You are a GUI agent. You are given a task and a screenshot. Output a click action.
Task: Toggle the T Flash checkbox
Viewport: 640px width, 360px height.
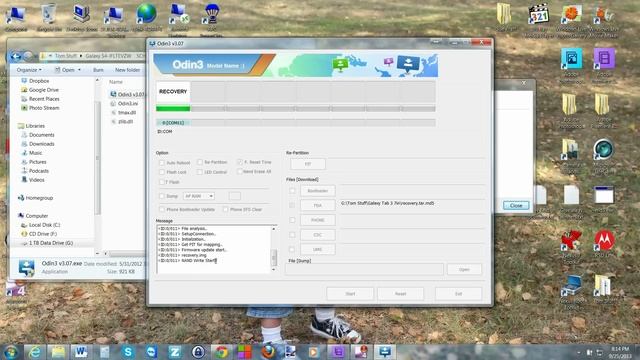point(162,182)
